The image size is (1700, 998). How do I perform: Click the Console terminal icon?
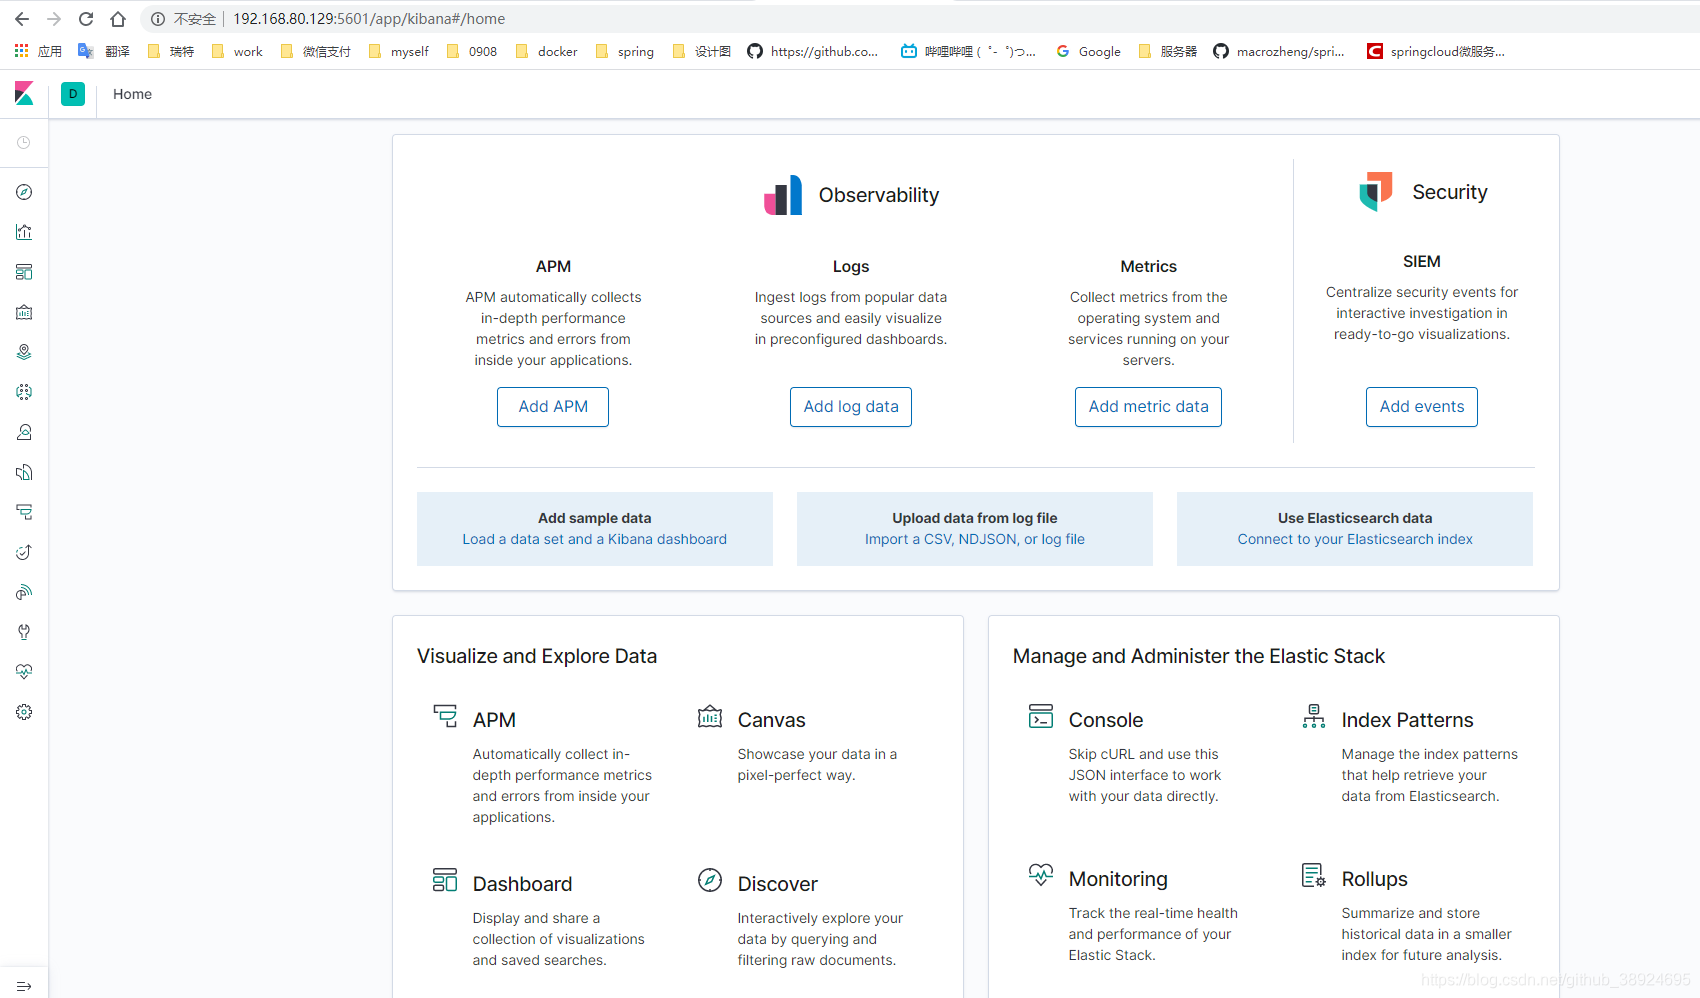[x=1041, y=716]
